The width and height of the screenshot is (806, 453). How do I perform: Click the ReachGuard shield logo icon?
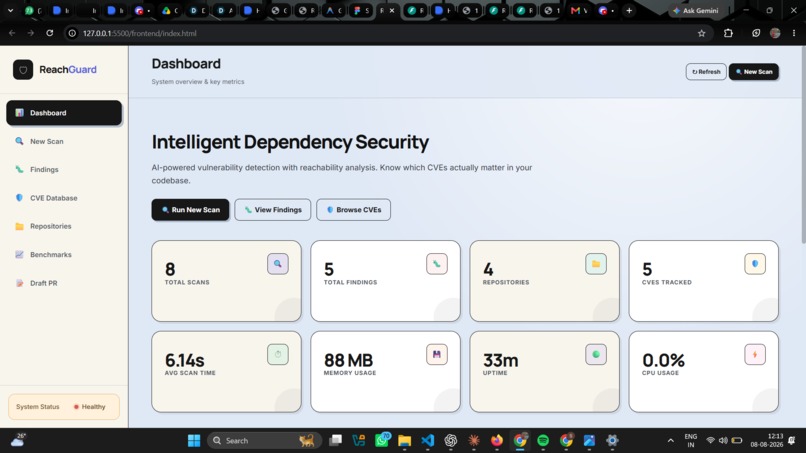tap(23, 69)
